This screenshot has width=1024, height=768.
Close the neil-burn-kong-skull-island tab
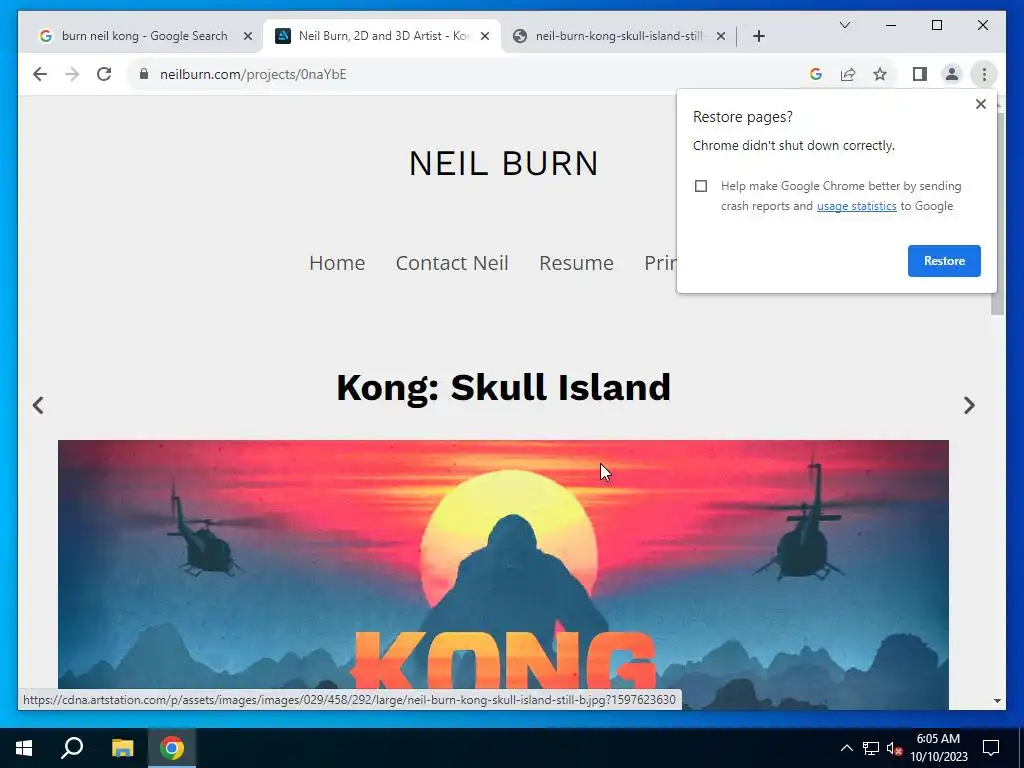tap(720, 37)
